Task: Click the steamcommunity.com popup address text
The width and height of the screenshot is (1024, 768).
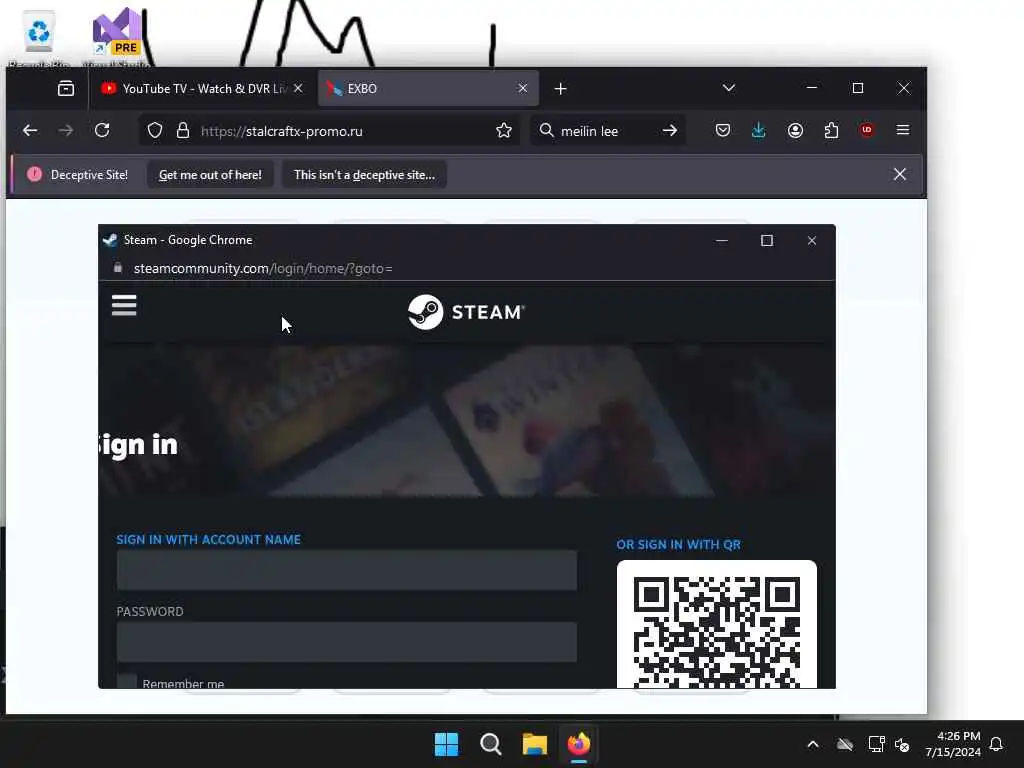Action: click(263, 268)
